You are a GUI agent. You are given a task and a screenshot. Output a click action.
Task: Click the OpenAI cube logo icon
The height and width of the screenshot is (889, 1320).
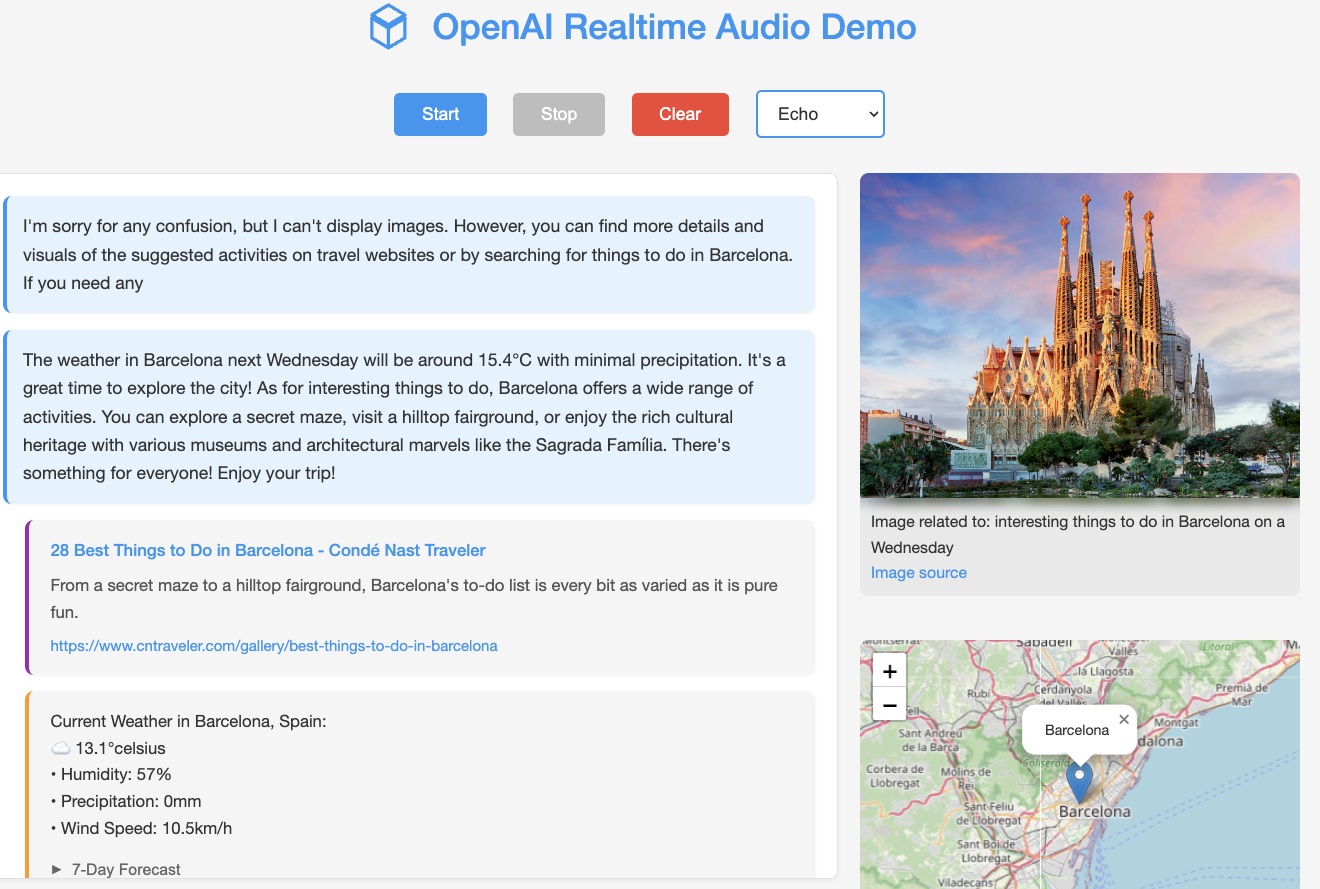pyautogui.click(x=388, y=27)
